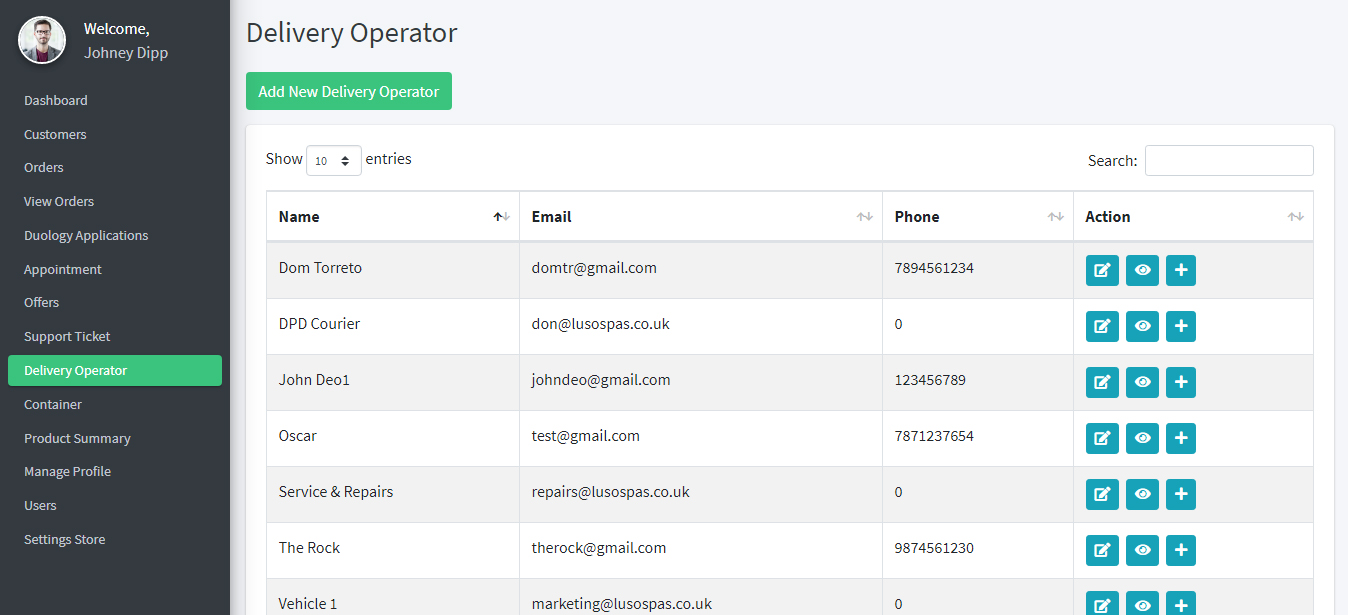
Task: Open the Dashboard link in sidebar
Action: pos(56,100)
